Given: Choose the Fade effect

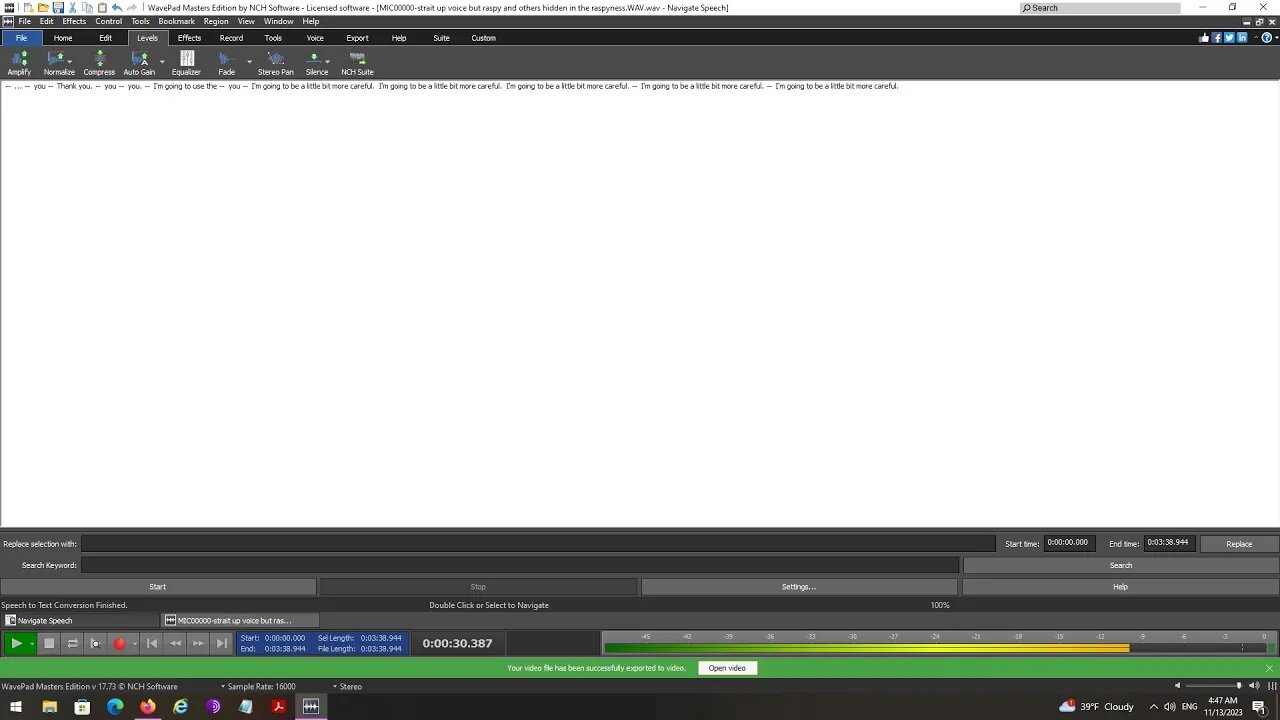Looking at the screenshot, I should point(226,63).
